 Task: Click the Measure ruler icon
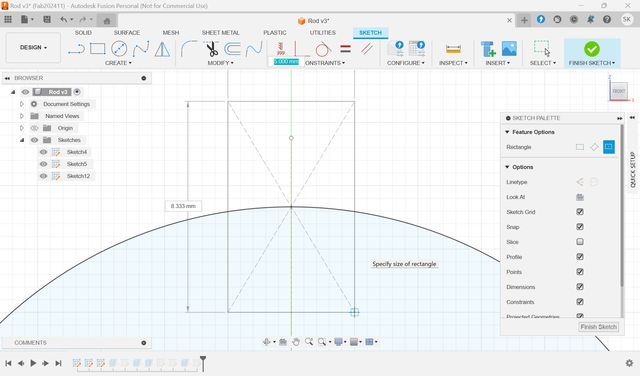tap(453, 49)
